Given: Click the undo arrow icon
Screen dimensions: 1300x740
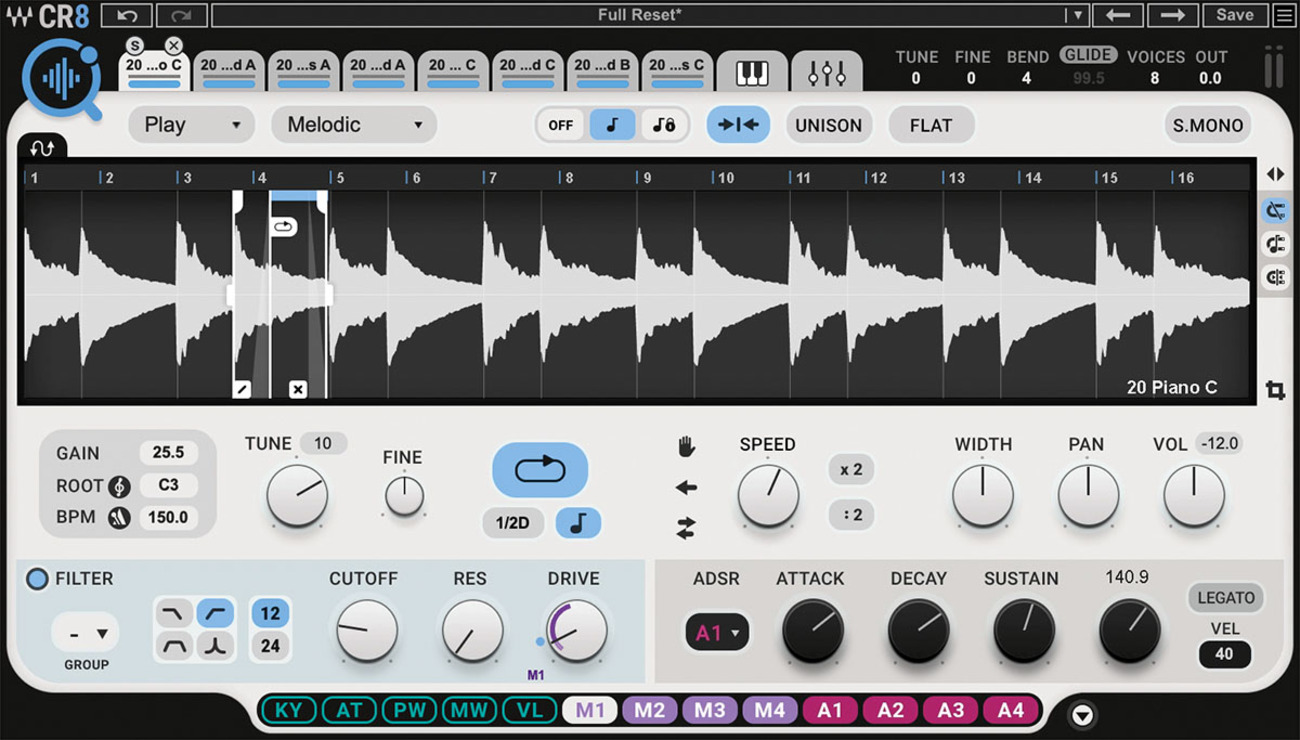Looking at the screenshot, I should point(127,15).
